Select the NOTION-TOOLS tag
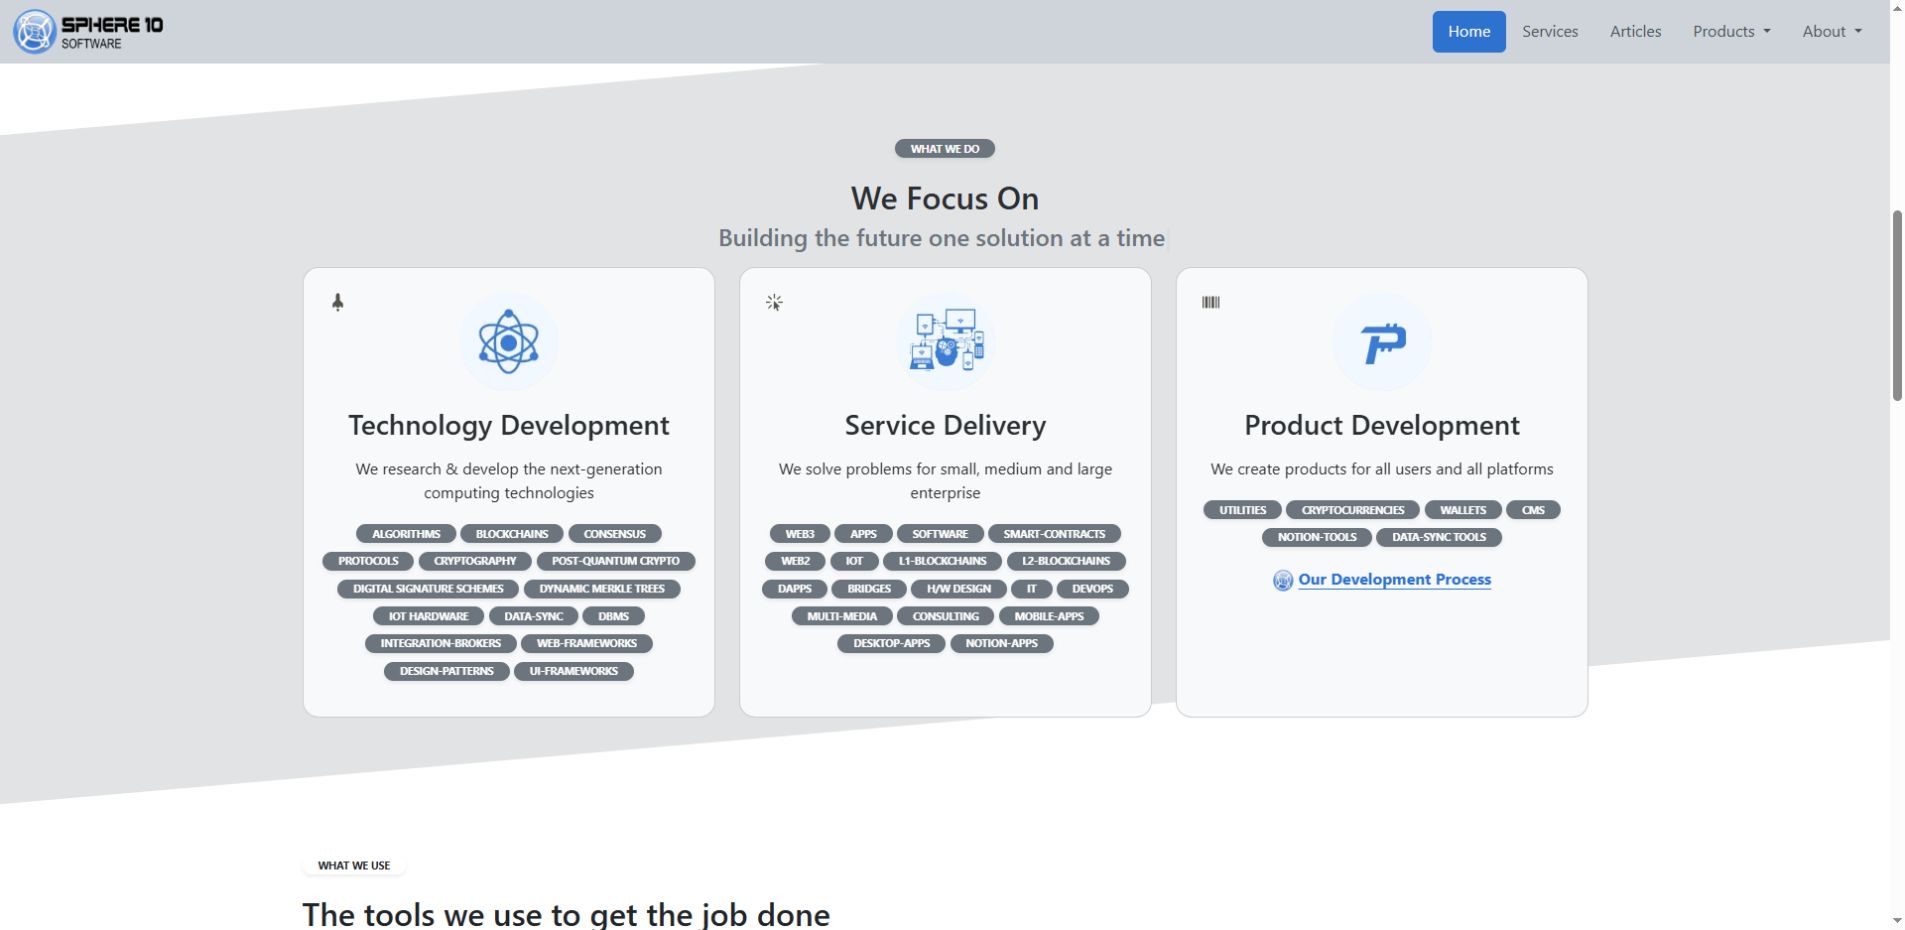The height and width of the screenshot is (930, 1905). (1317, 537)
